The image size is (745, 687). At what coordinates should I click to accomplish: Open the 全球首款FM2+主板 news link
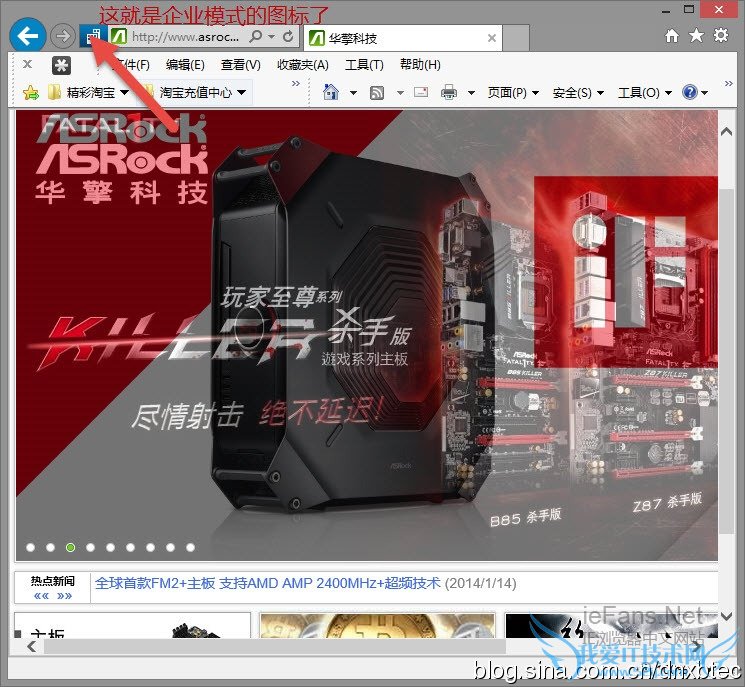point(267,583)
